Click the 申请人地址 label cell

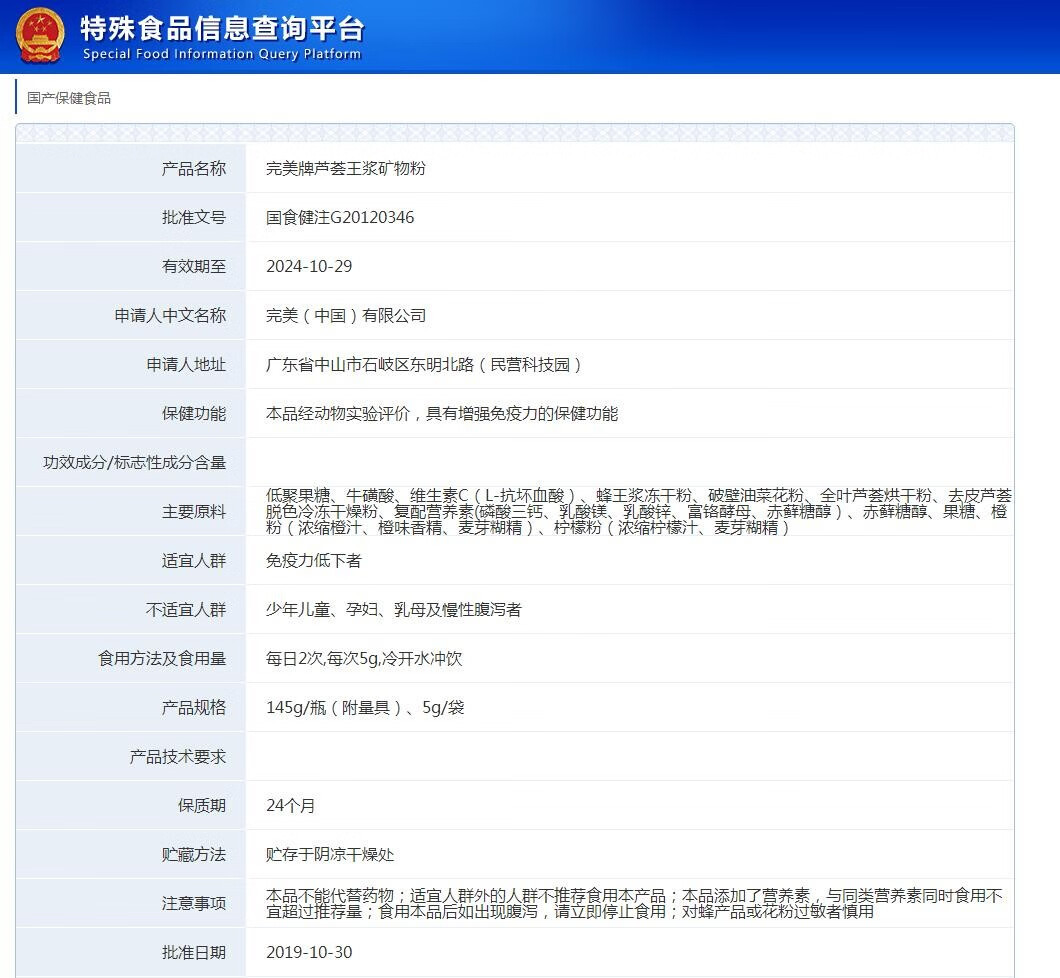pos(131,364)
